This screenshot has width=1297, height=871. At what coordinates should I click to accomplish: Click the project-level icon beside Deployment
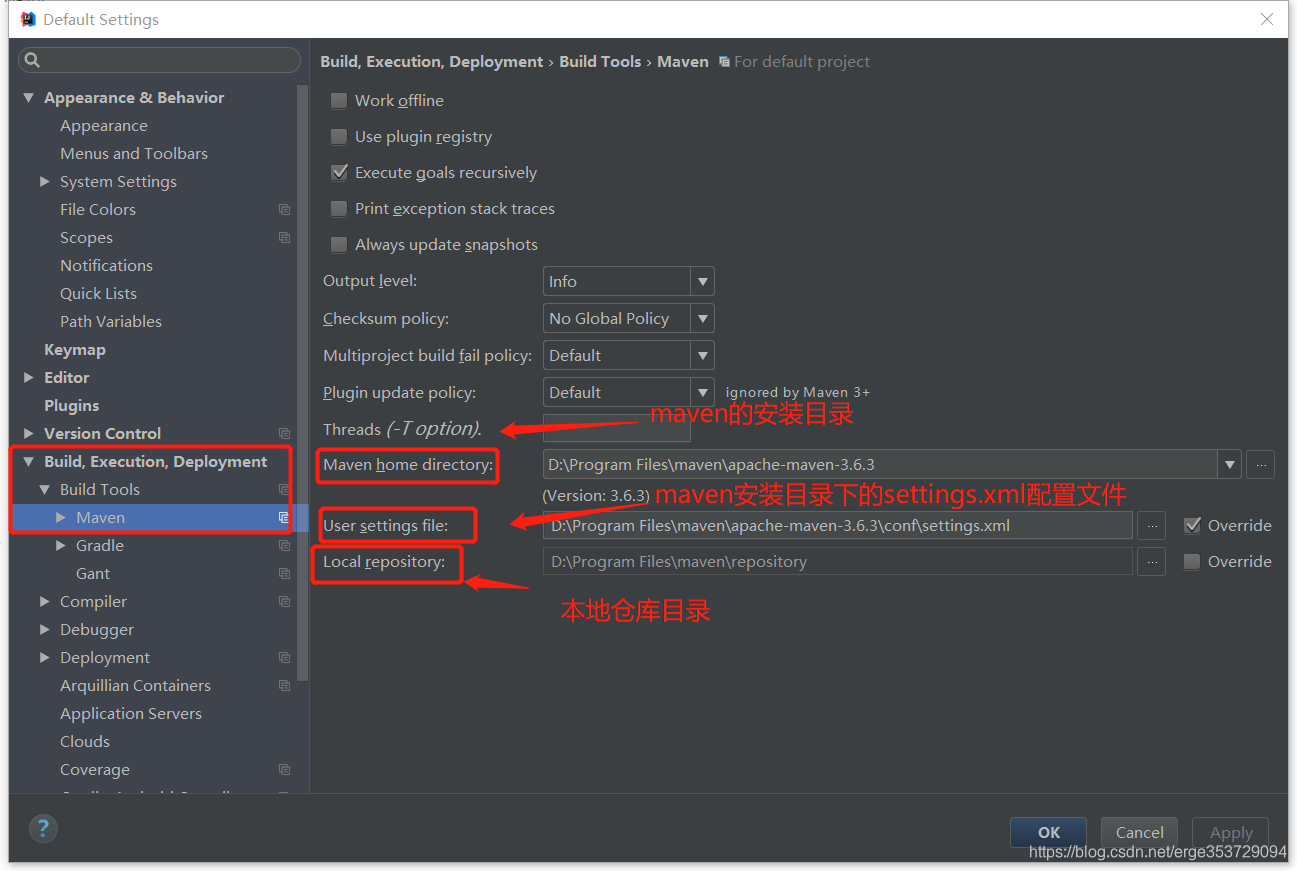pos(285,658)
